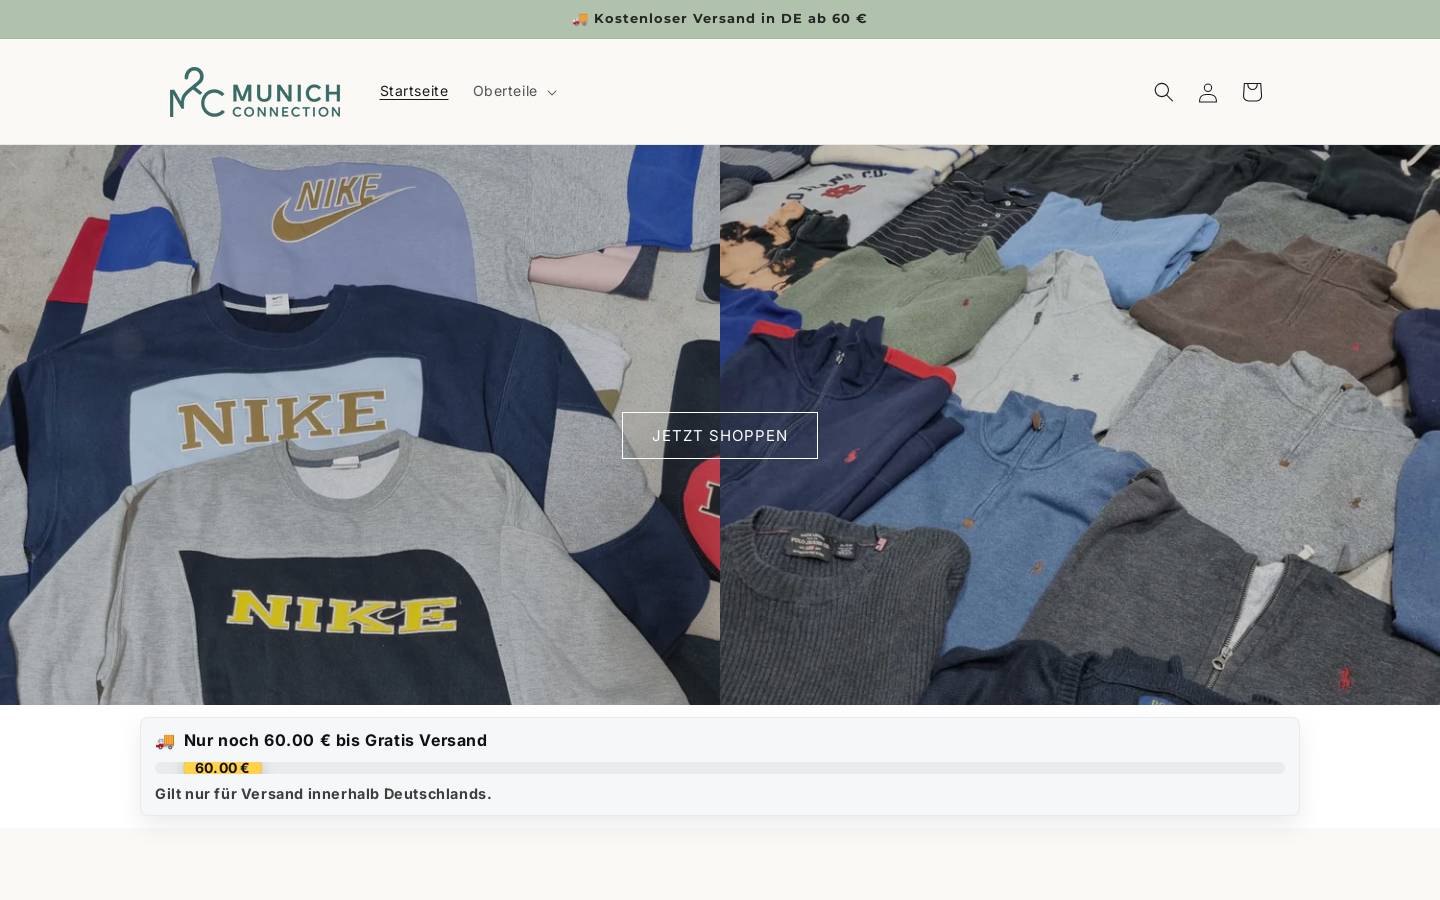The height and width of the screenshot is (900, 1440).
Task: Go to Startseite menu link
Action: click(x=414, y=91)
